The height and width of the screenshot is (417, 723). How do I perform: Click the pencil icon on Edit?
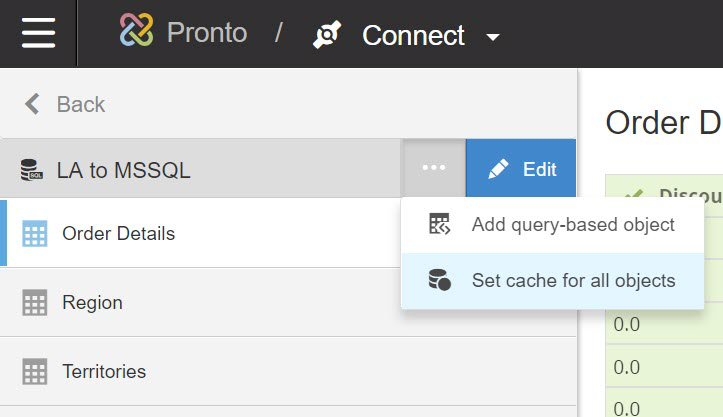coord(498,169)
